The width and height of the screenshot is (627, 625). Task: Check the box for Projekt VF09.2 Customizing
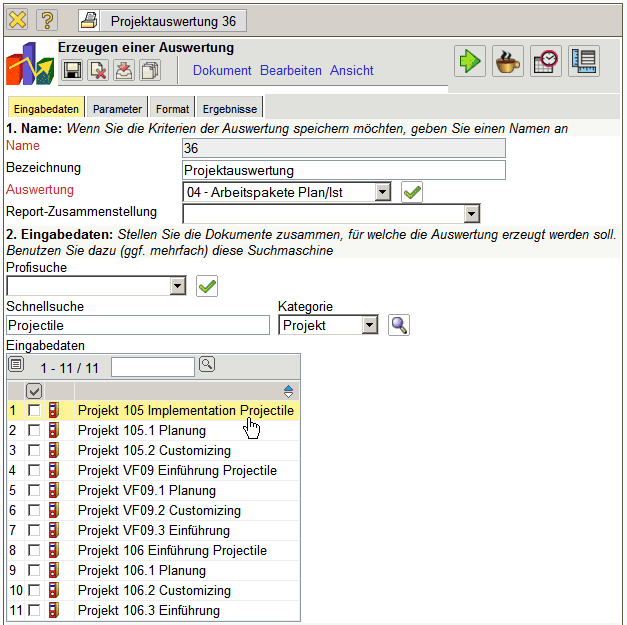coord(35,511)
